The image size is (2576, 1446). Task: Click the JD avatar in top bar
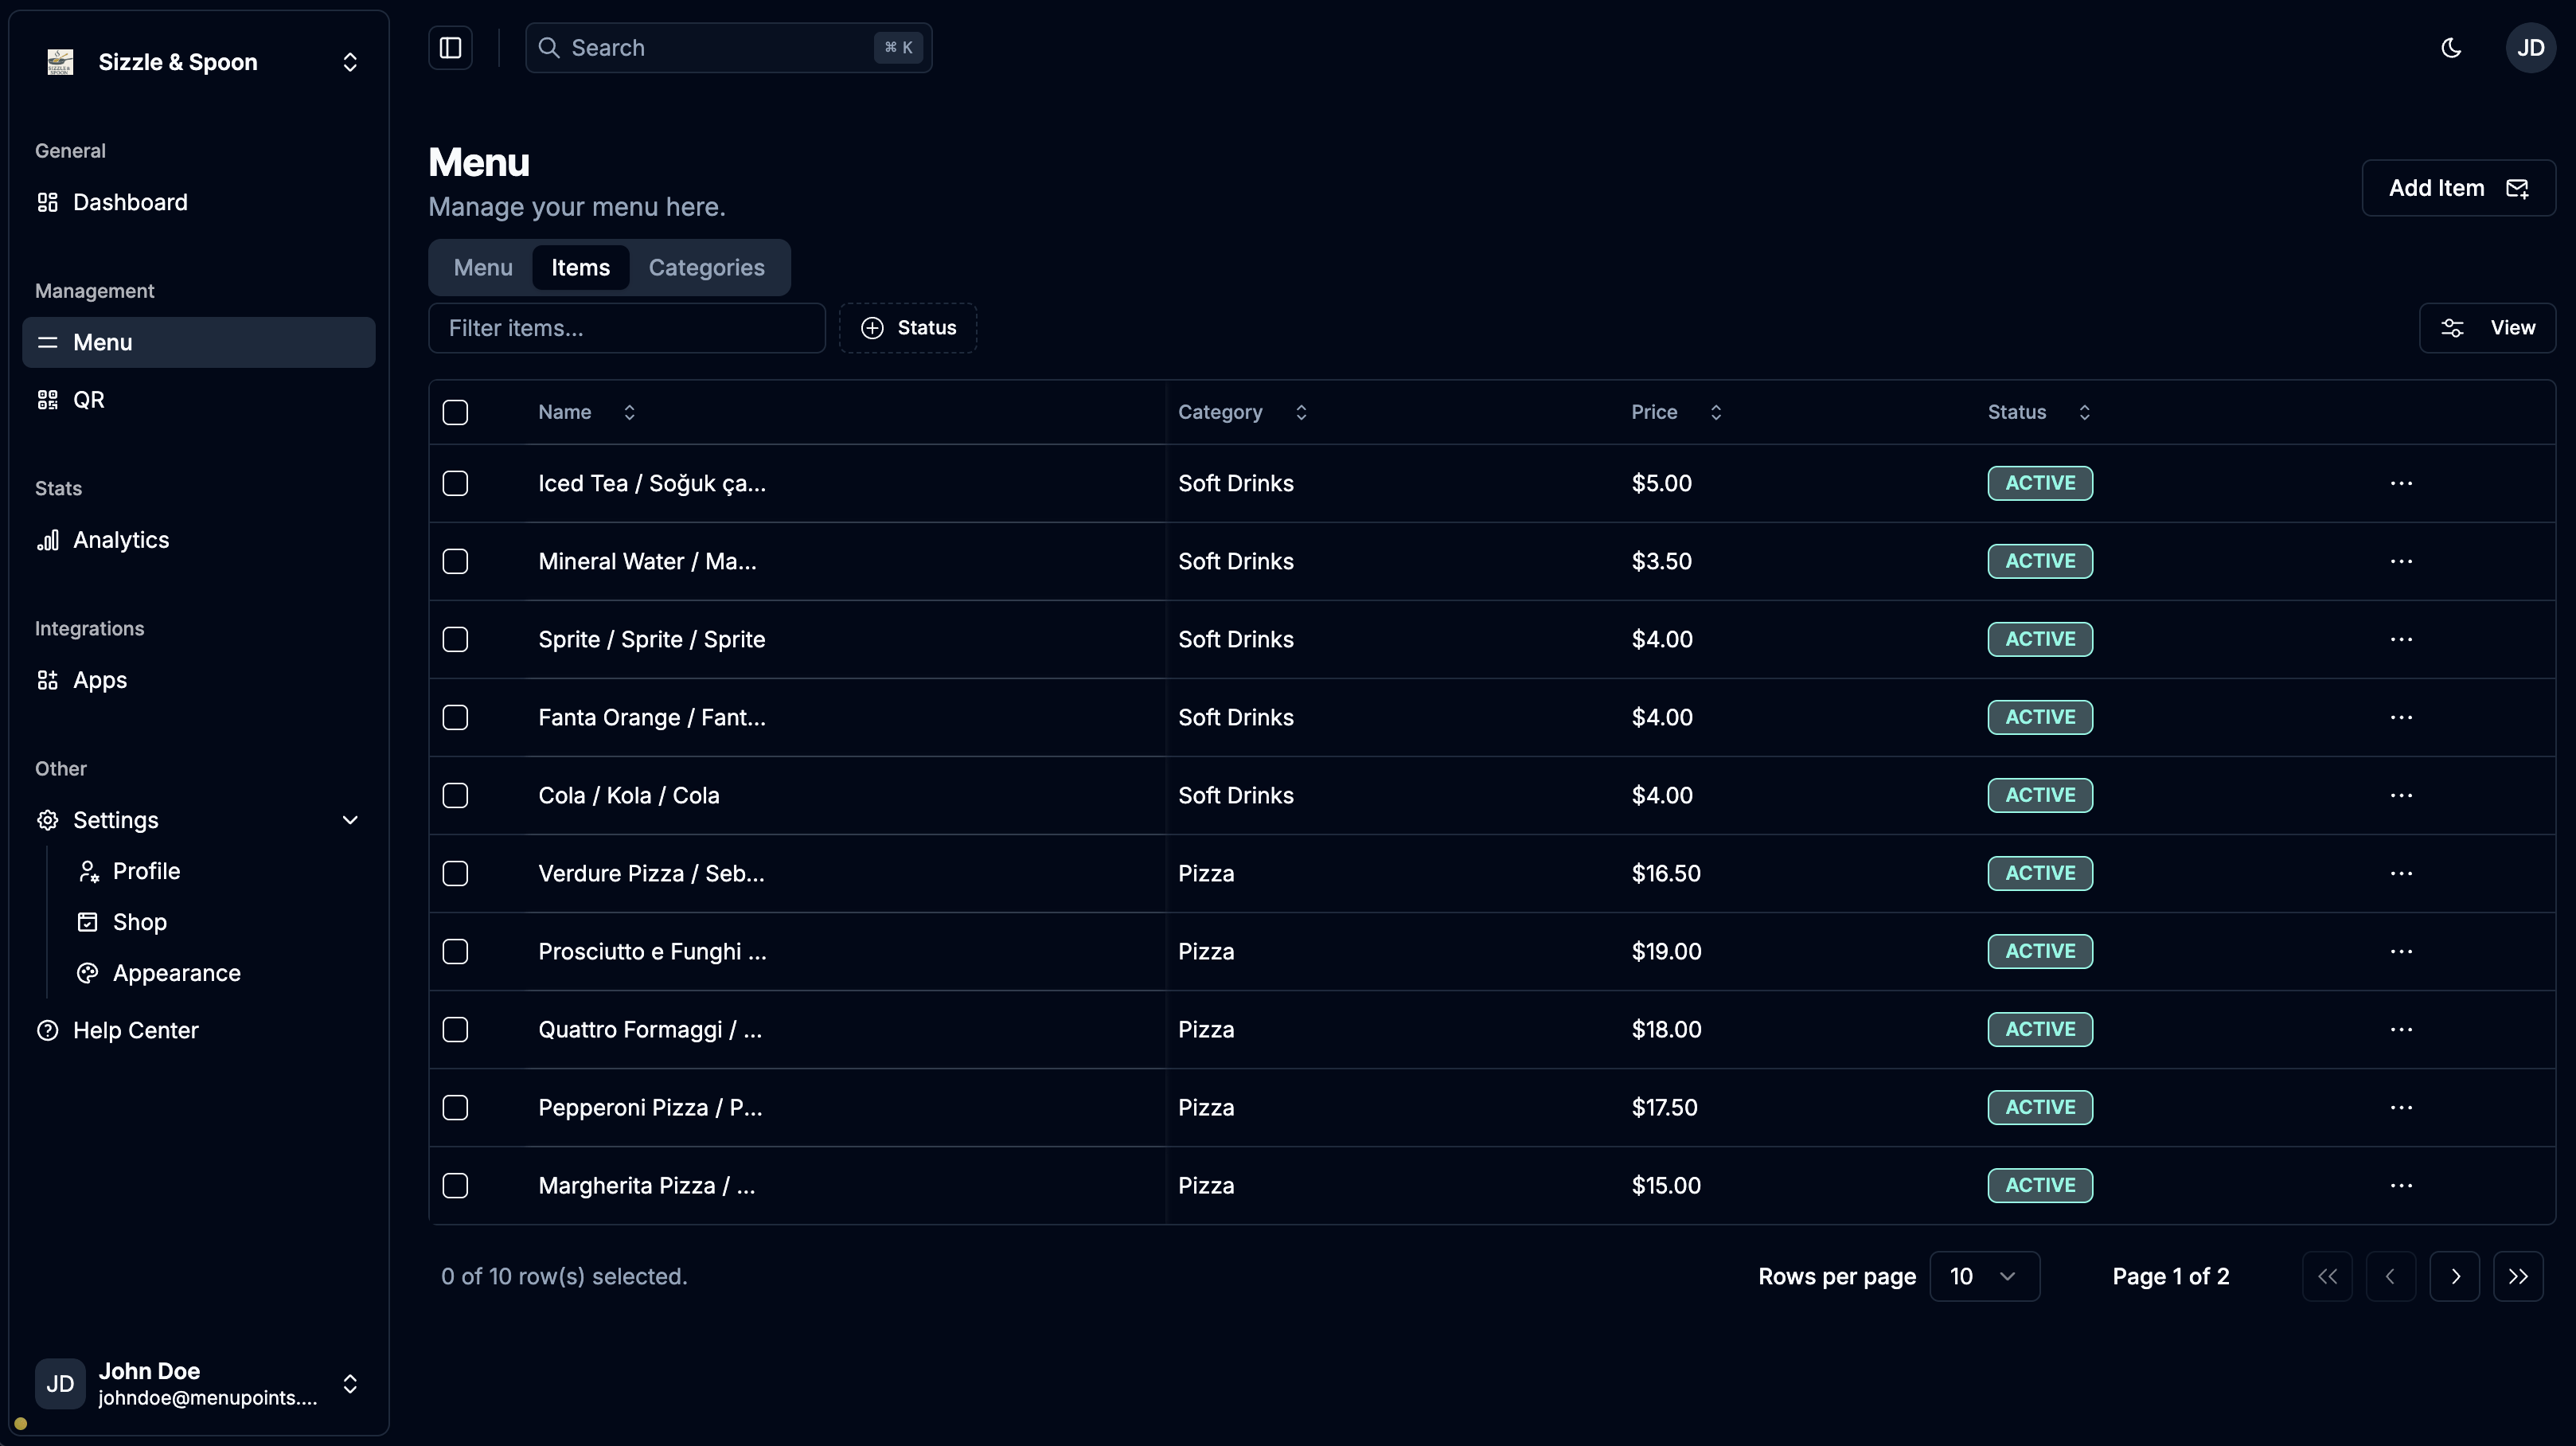(x=2530, y=48)
